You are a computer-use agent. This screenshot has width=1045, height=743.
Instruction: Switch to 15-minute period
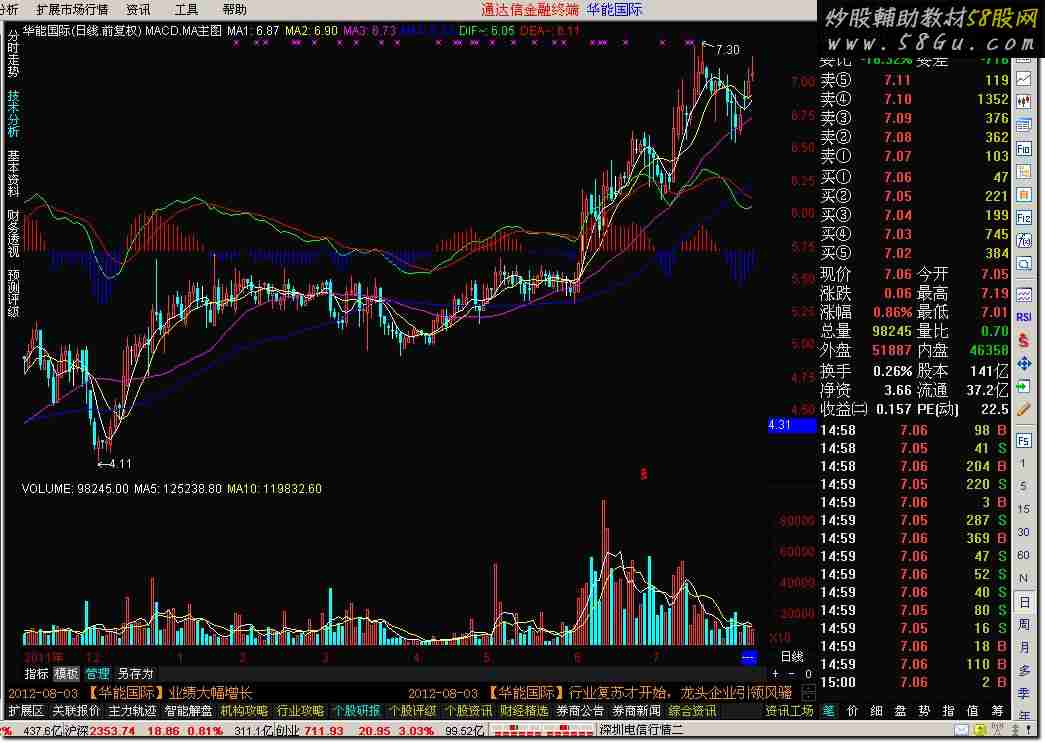pyautogui.click(x=1023, y=509)
